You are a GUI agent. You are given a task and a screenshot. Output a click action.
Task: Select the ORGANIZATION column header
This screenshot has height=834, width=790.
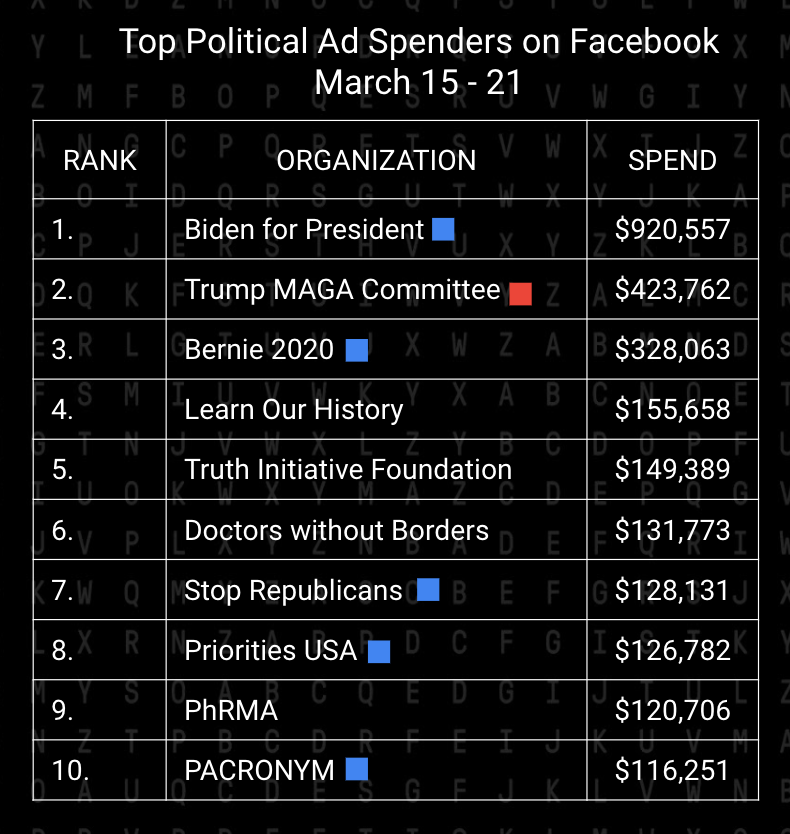(x=376, y=160)
